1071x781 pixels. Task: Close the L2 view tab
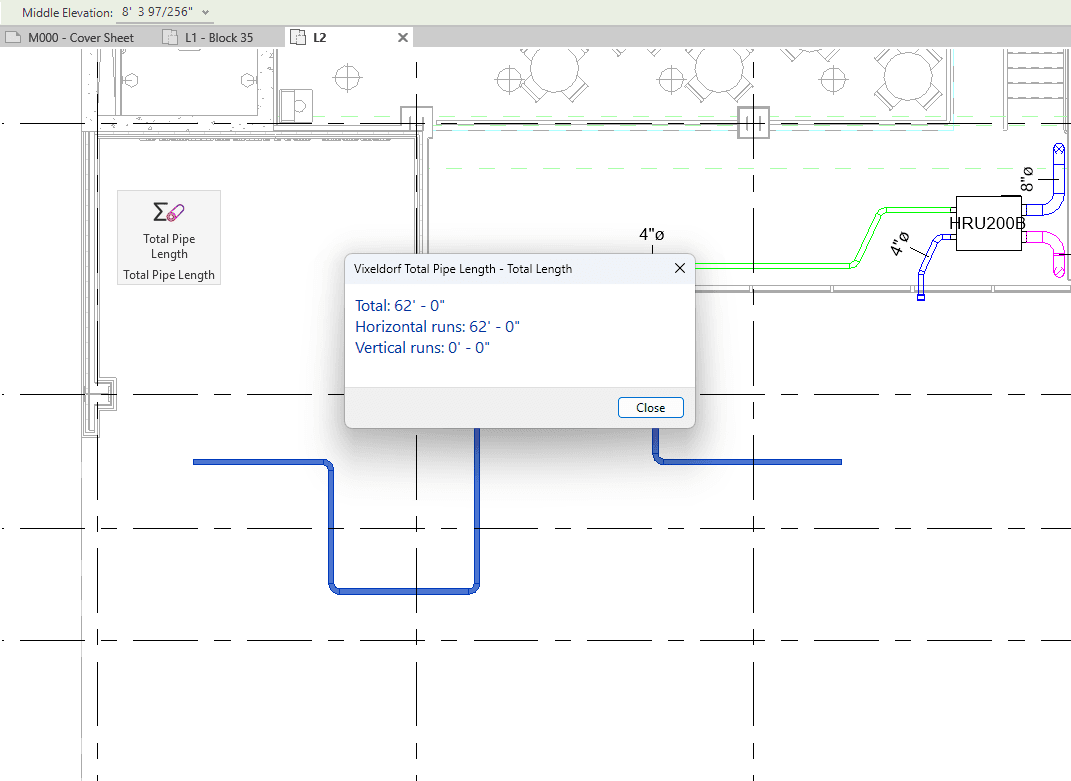click(403, 38)
